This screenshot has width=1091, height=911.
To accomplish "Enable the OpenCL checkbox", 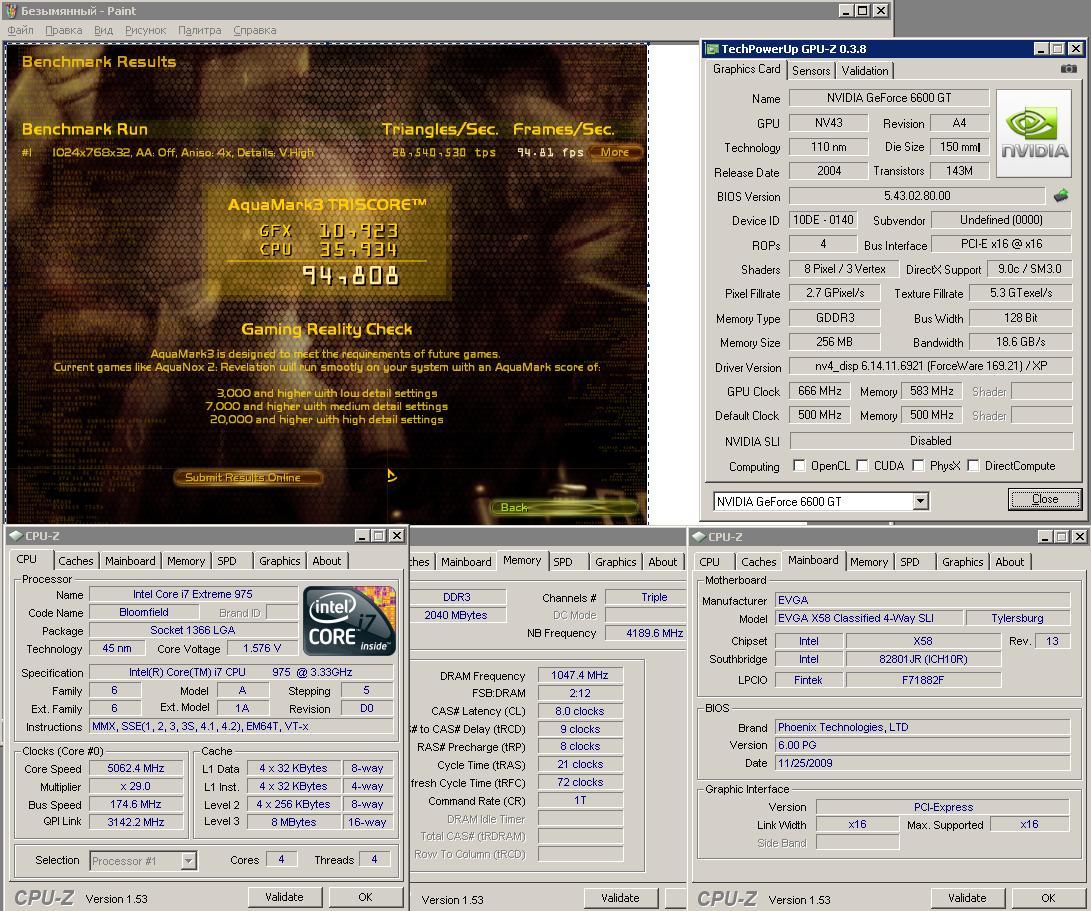I will 799,466.
